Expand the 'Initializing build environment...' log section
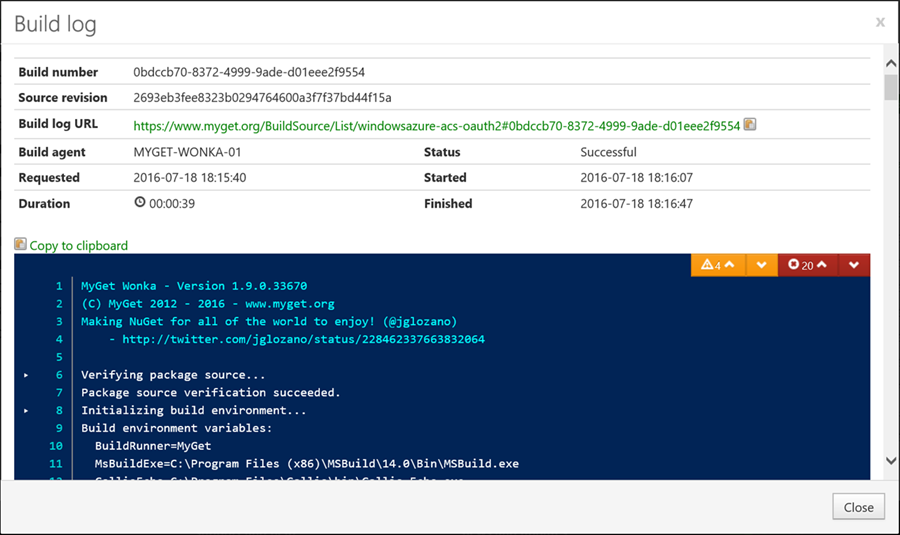 [26, 411]
